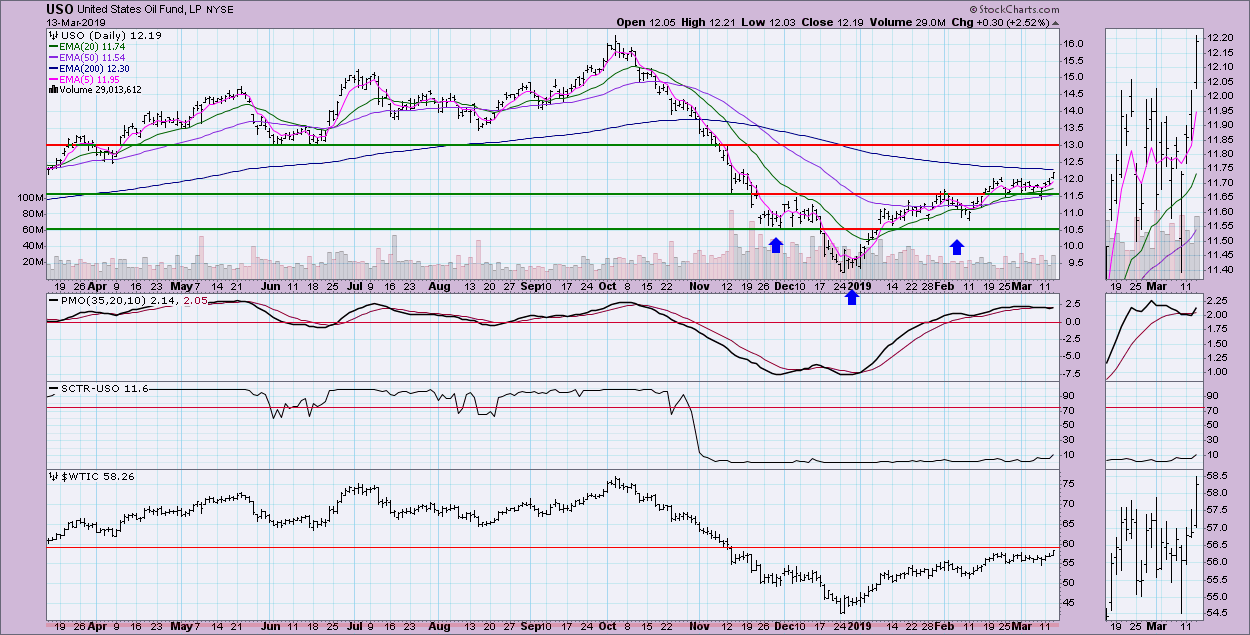Viewport: 1250px width, 635px height.
Task: Click the blue arrow near late November bars
Action: click(775, 245)
